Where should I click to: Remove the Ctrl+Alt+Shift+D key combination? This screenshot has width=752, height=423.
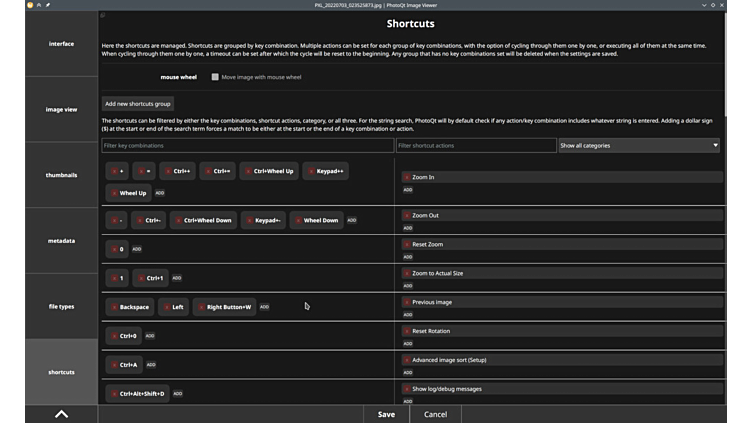pos(114,394)
